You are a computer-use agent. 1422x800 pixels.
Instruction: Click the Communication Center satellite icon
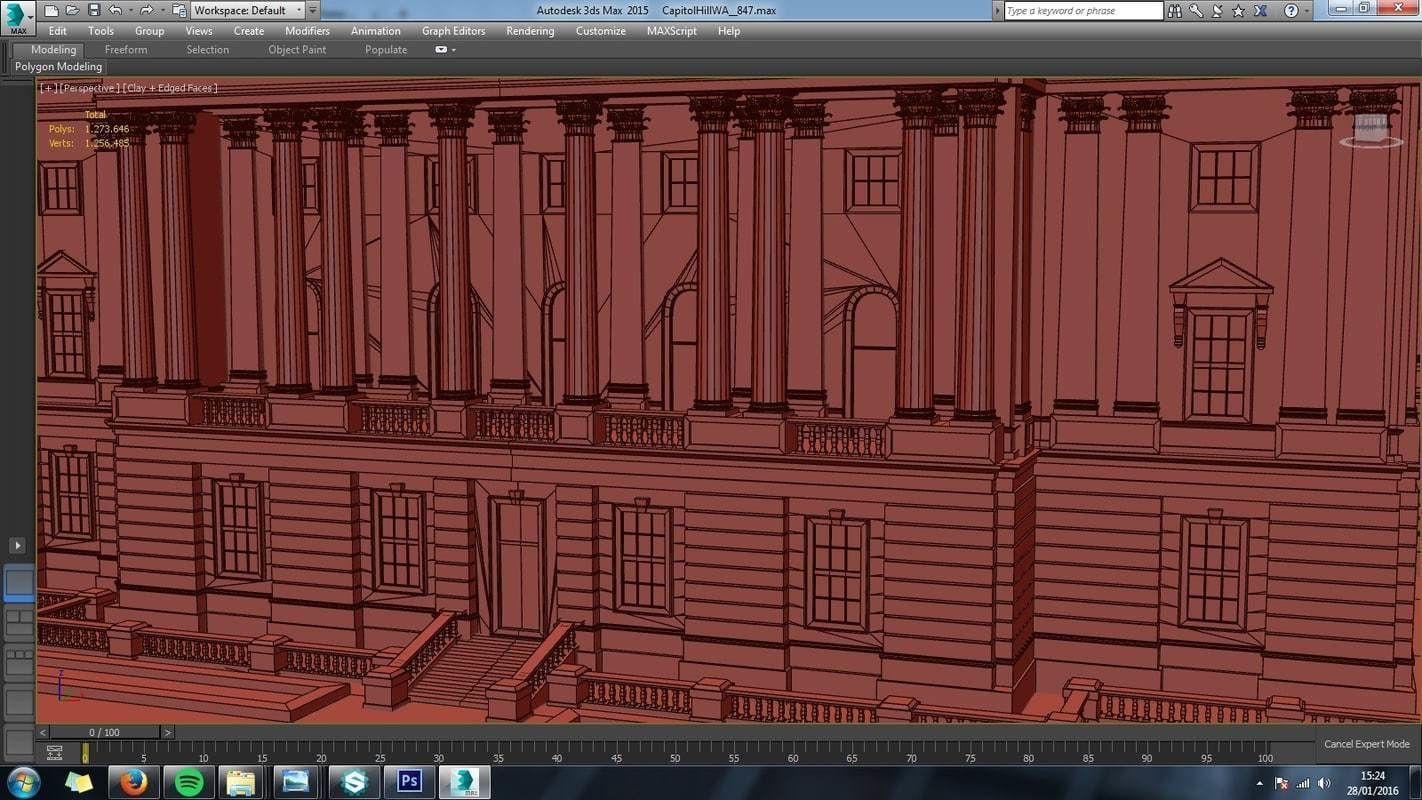point(1217,10)
